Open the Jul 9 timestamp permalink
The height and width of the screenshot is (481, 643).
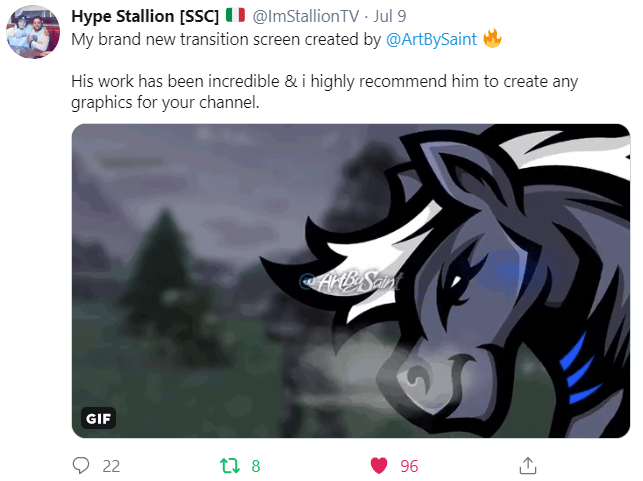[390, 16]
